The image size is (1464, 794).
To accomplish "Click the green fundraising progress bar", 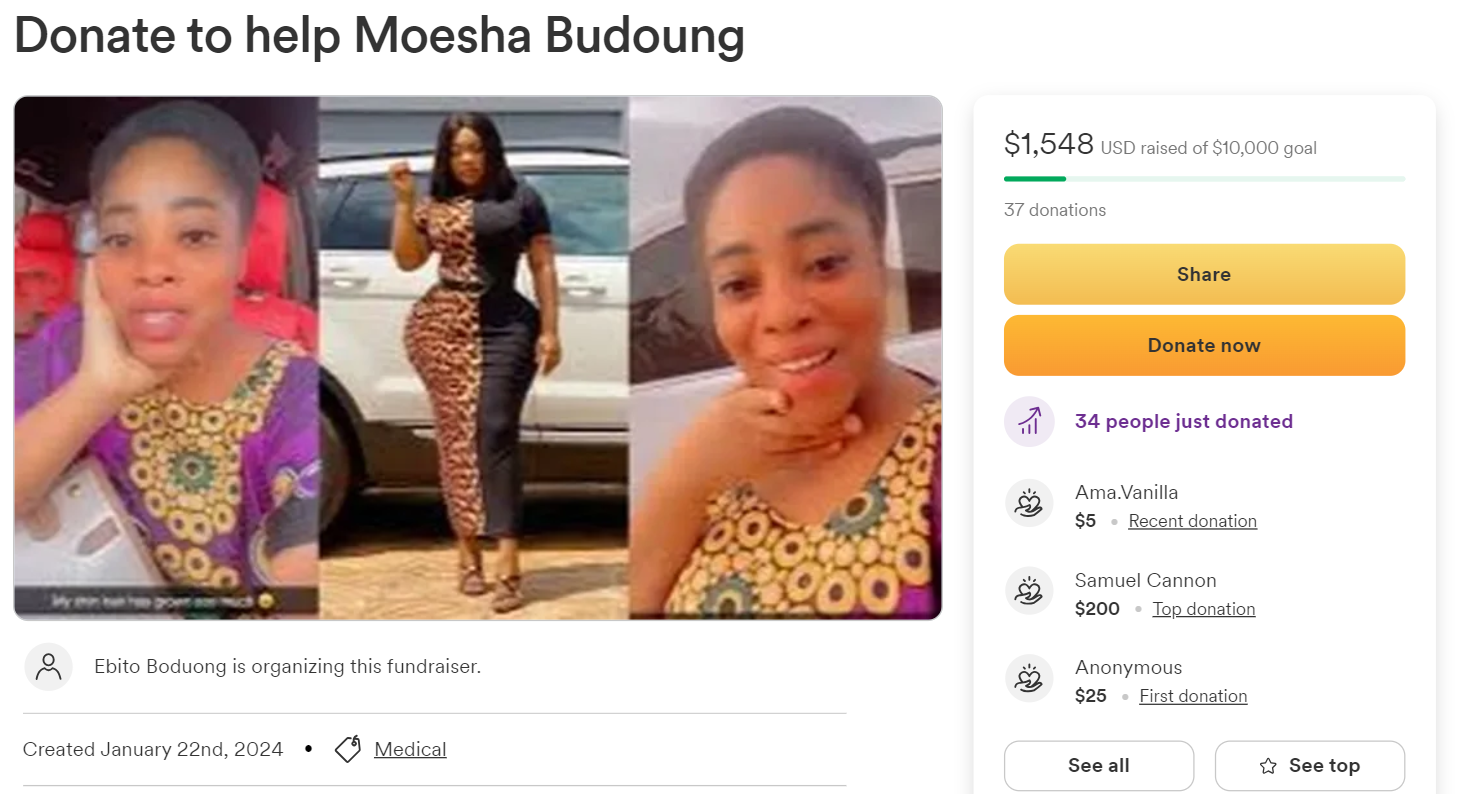I will [1034, 178].
